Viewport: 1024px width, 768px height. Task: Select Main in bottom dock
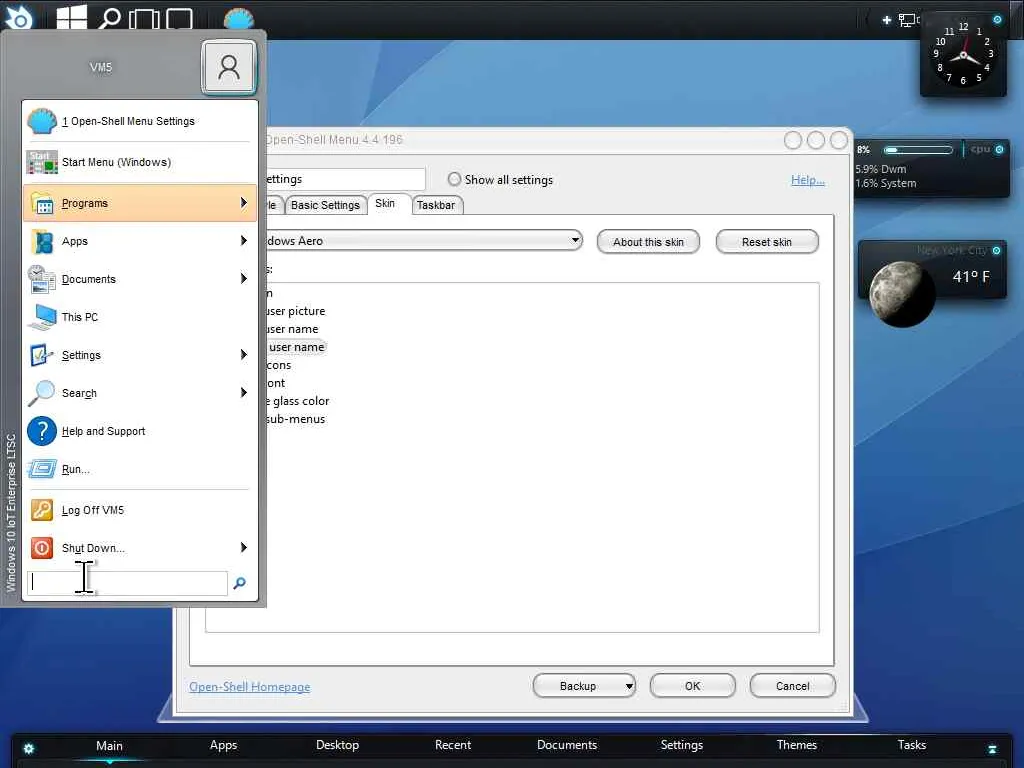coord(109,746)
